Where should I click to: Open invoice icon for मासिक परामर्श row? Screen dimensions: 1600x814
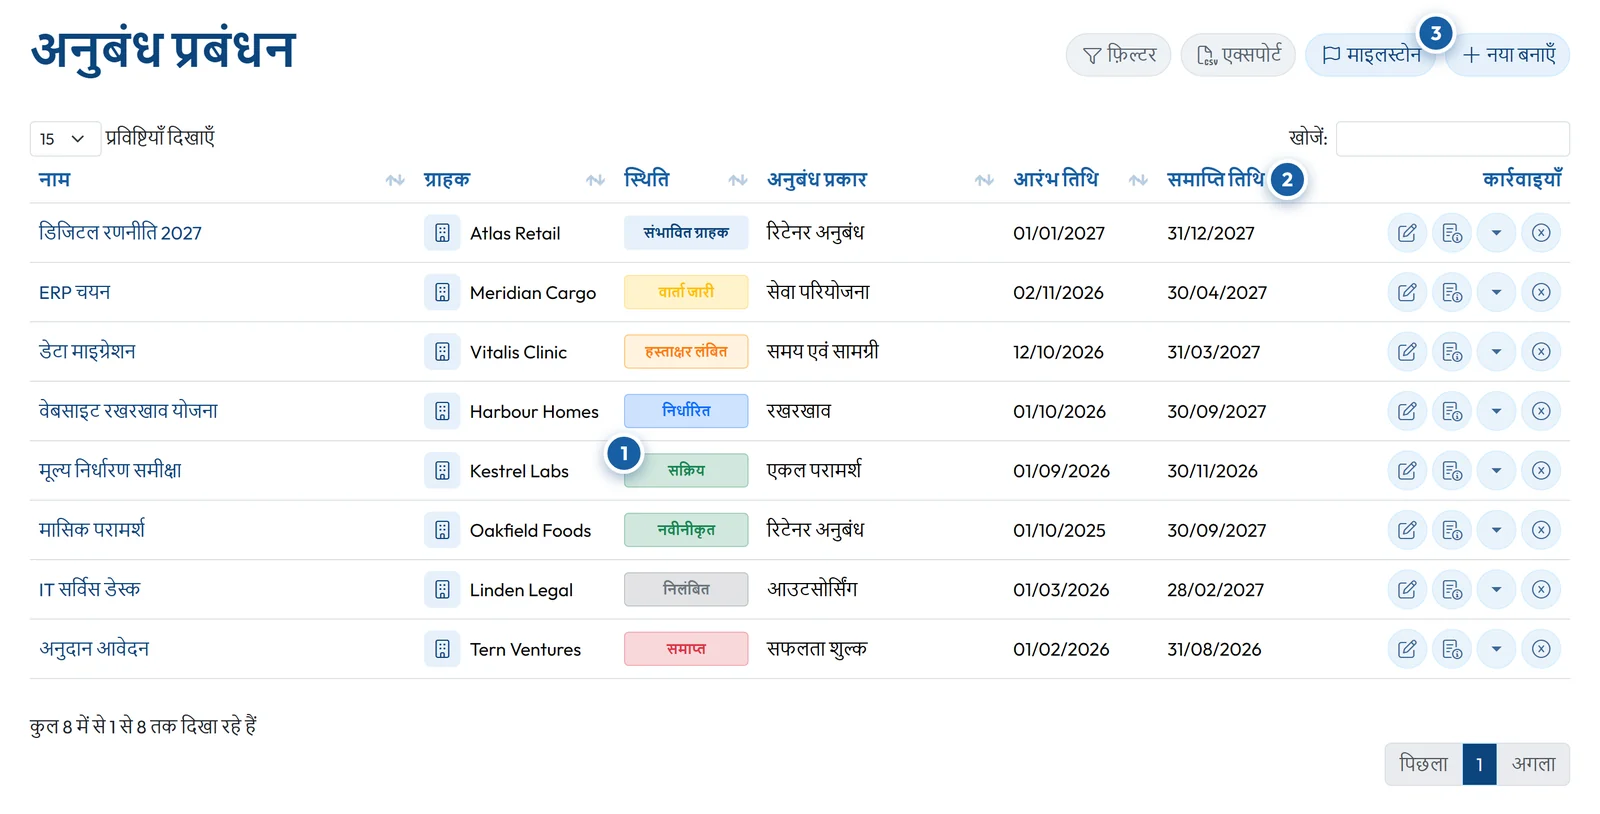click(1452, 530)
